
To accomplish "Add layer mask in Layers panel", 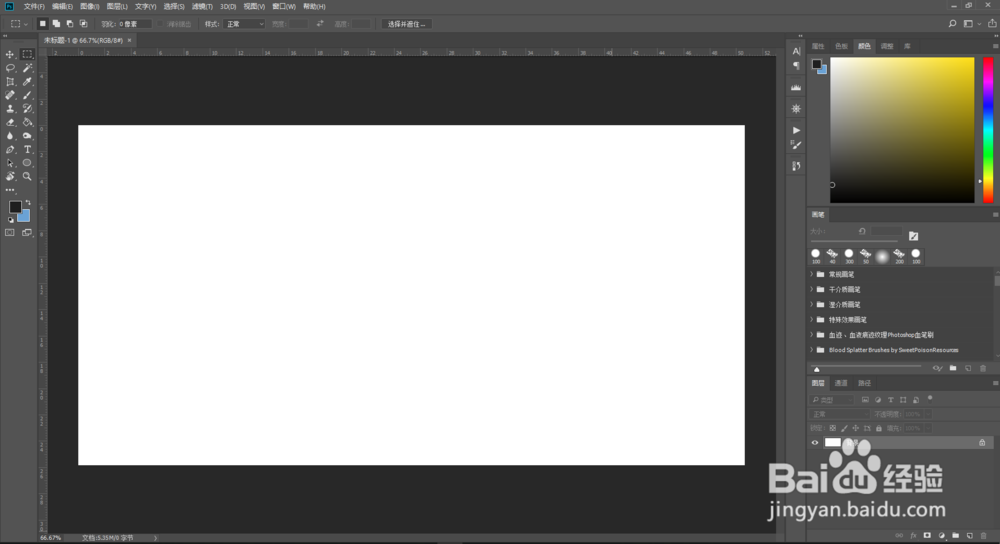I will [927, 536].
